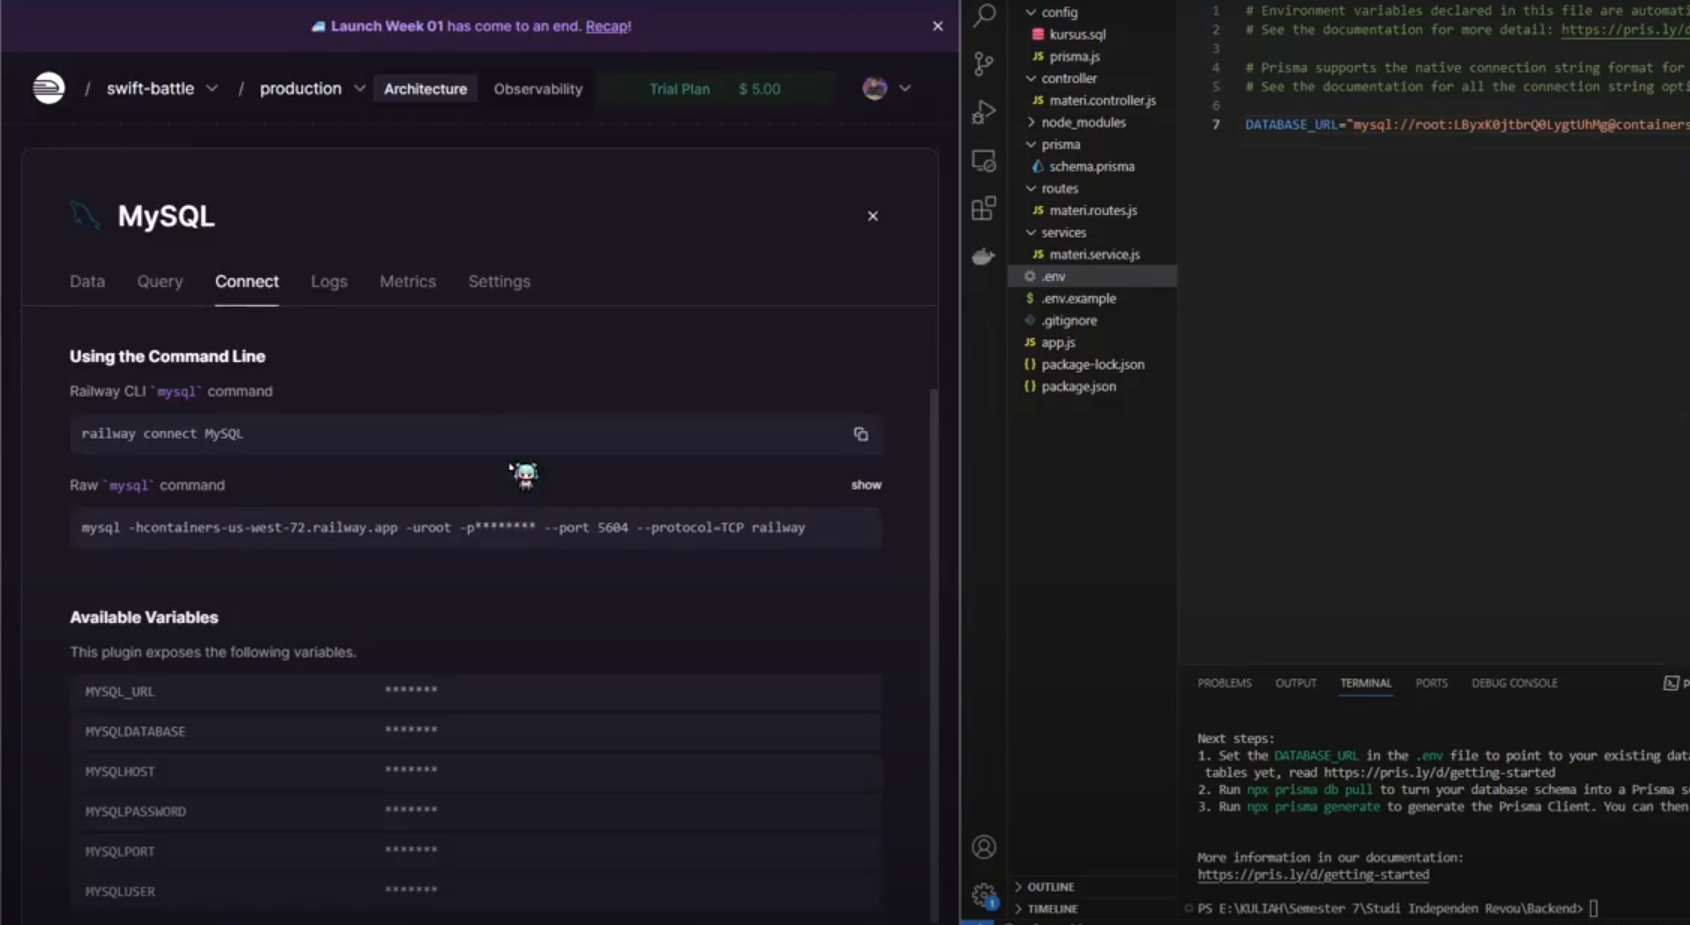Click the MYSQL_URL variable row
The image size is (1690, 925).
pyautogui.click(x=475, y=691)
